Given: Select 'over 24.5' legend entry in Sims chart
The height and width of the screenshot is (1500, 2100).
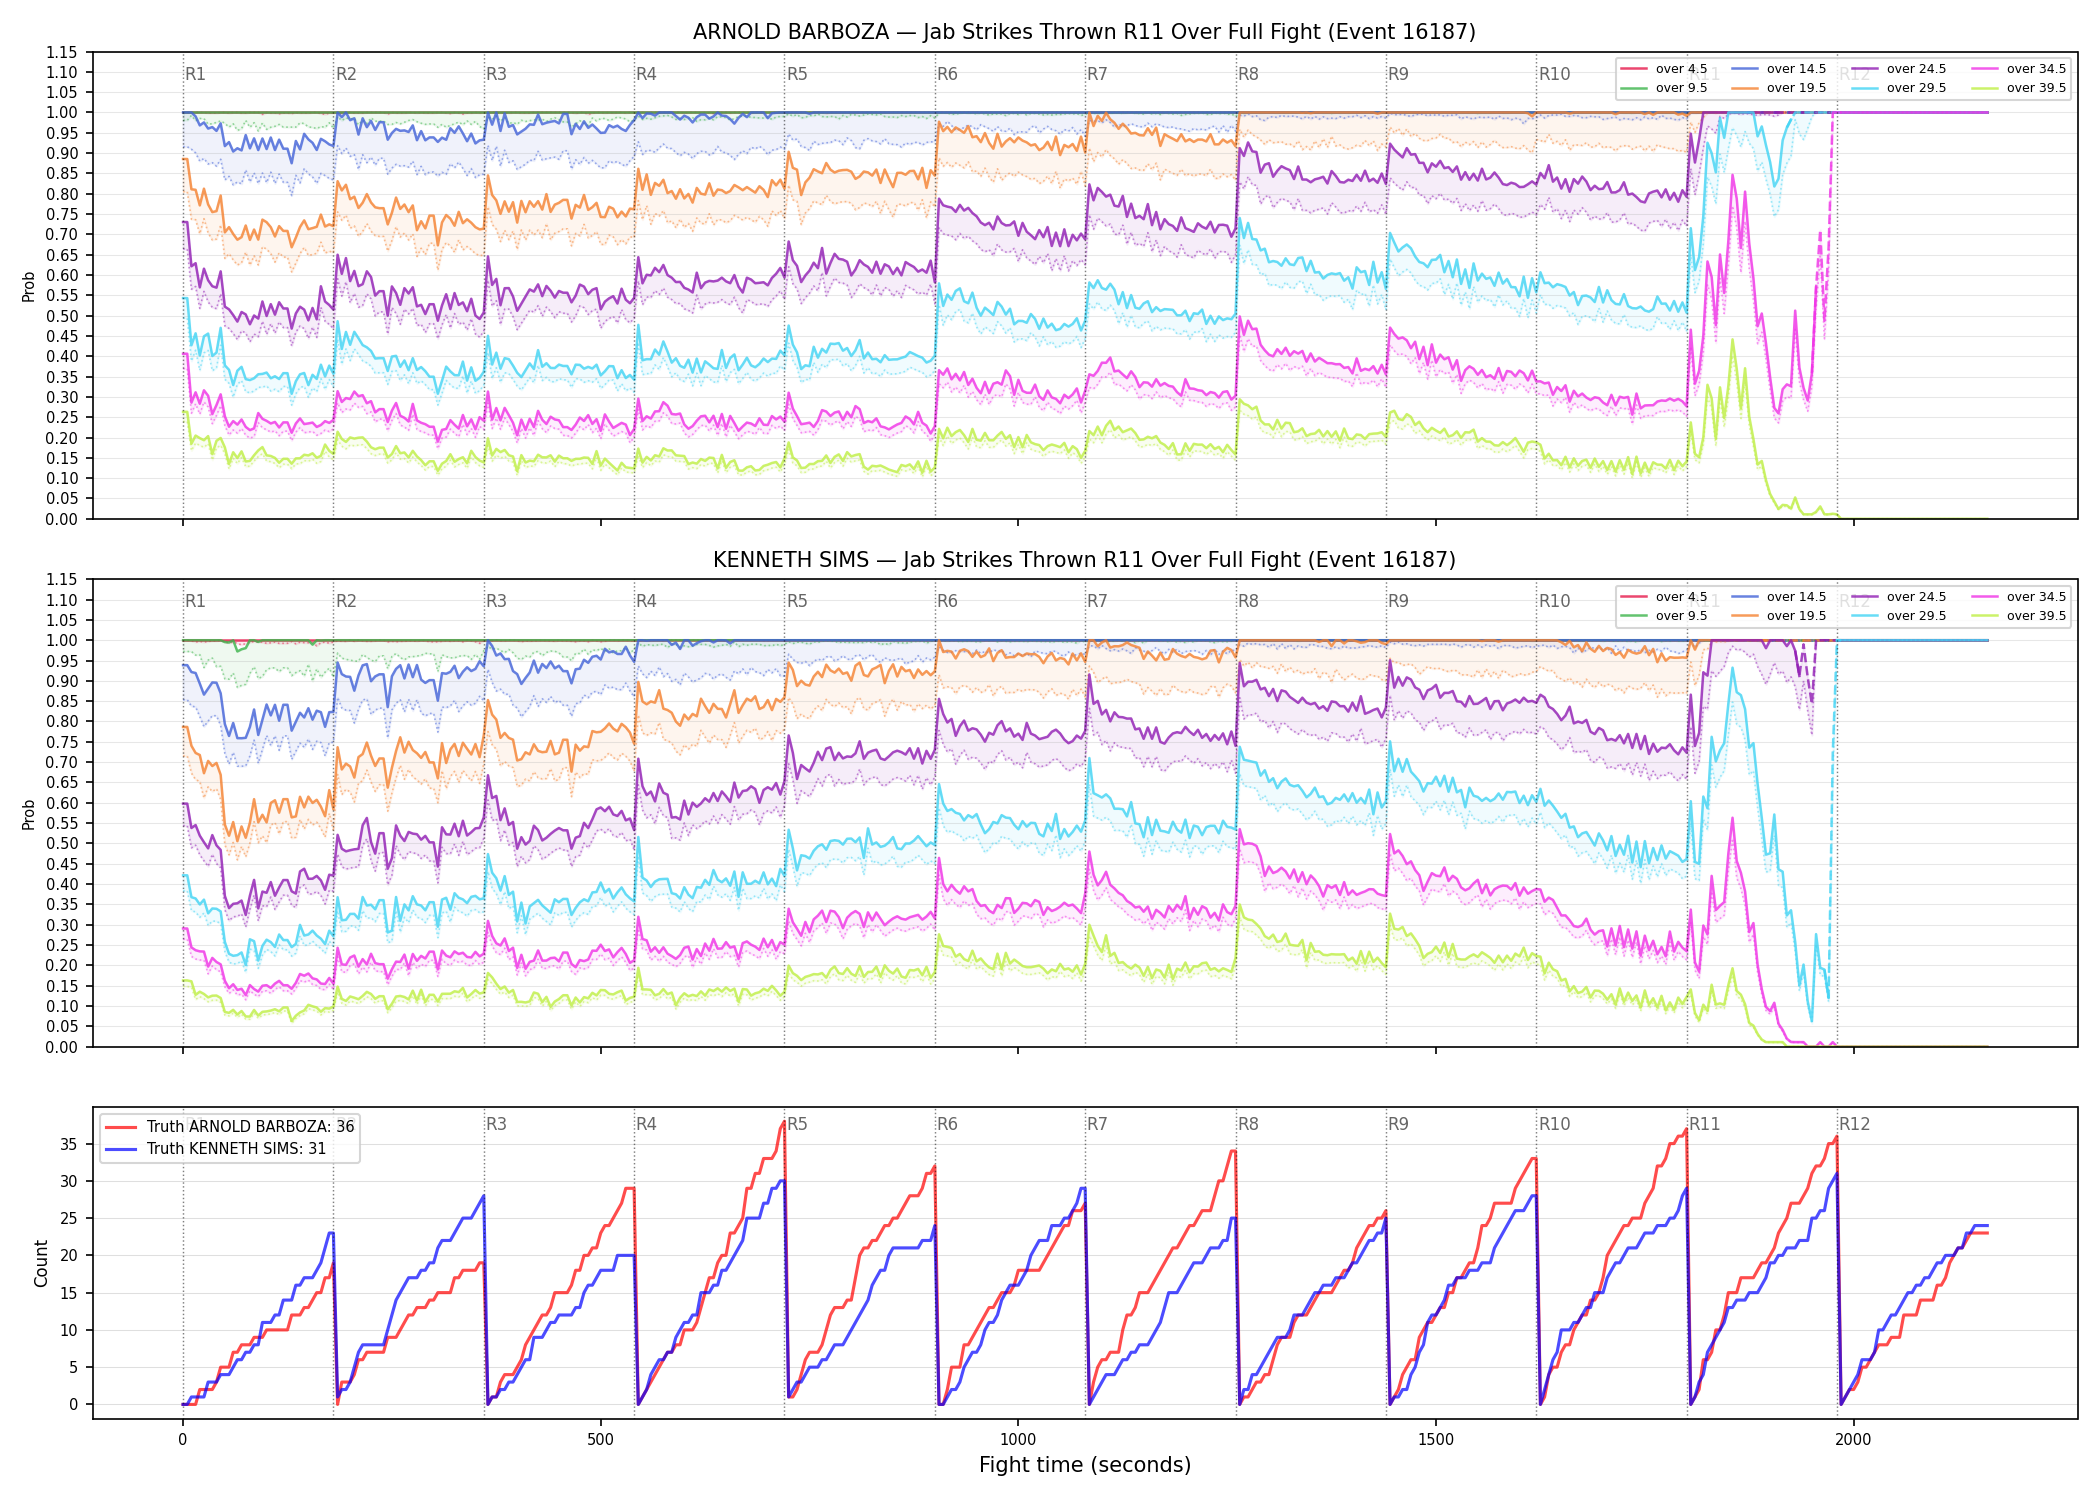Looking at the screenshot, I should point(1898,597).
